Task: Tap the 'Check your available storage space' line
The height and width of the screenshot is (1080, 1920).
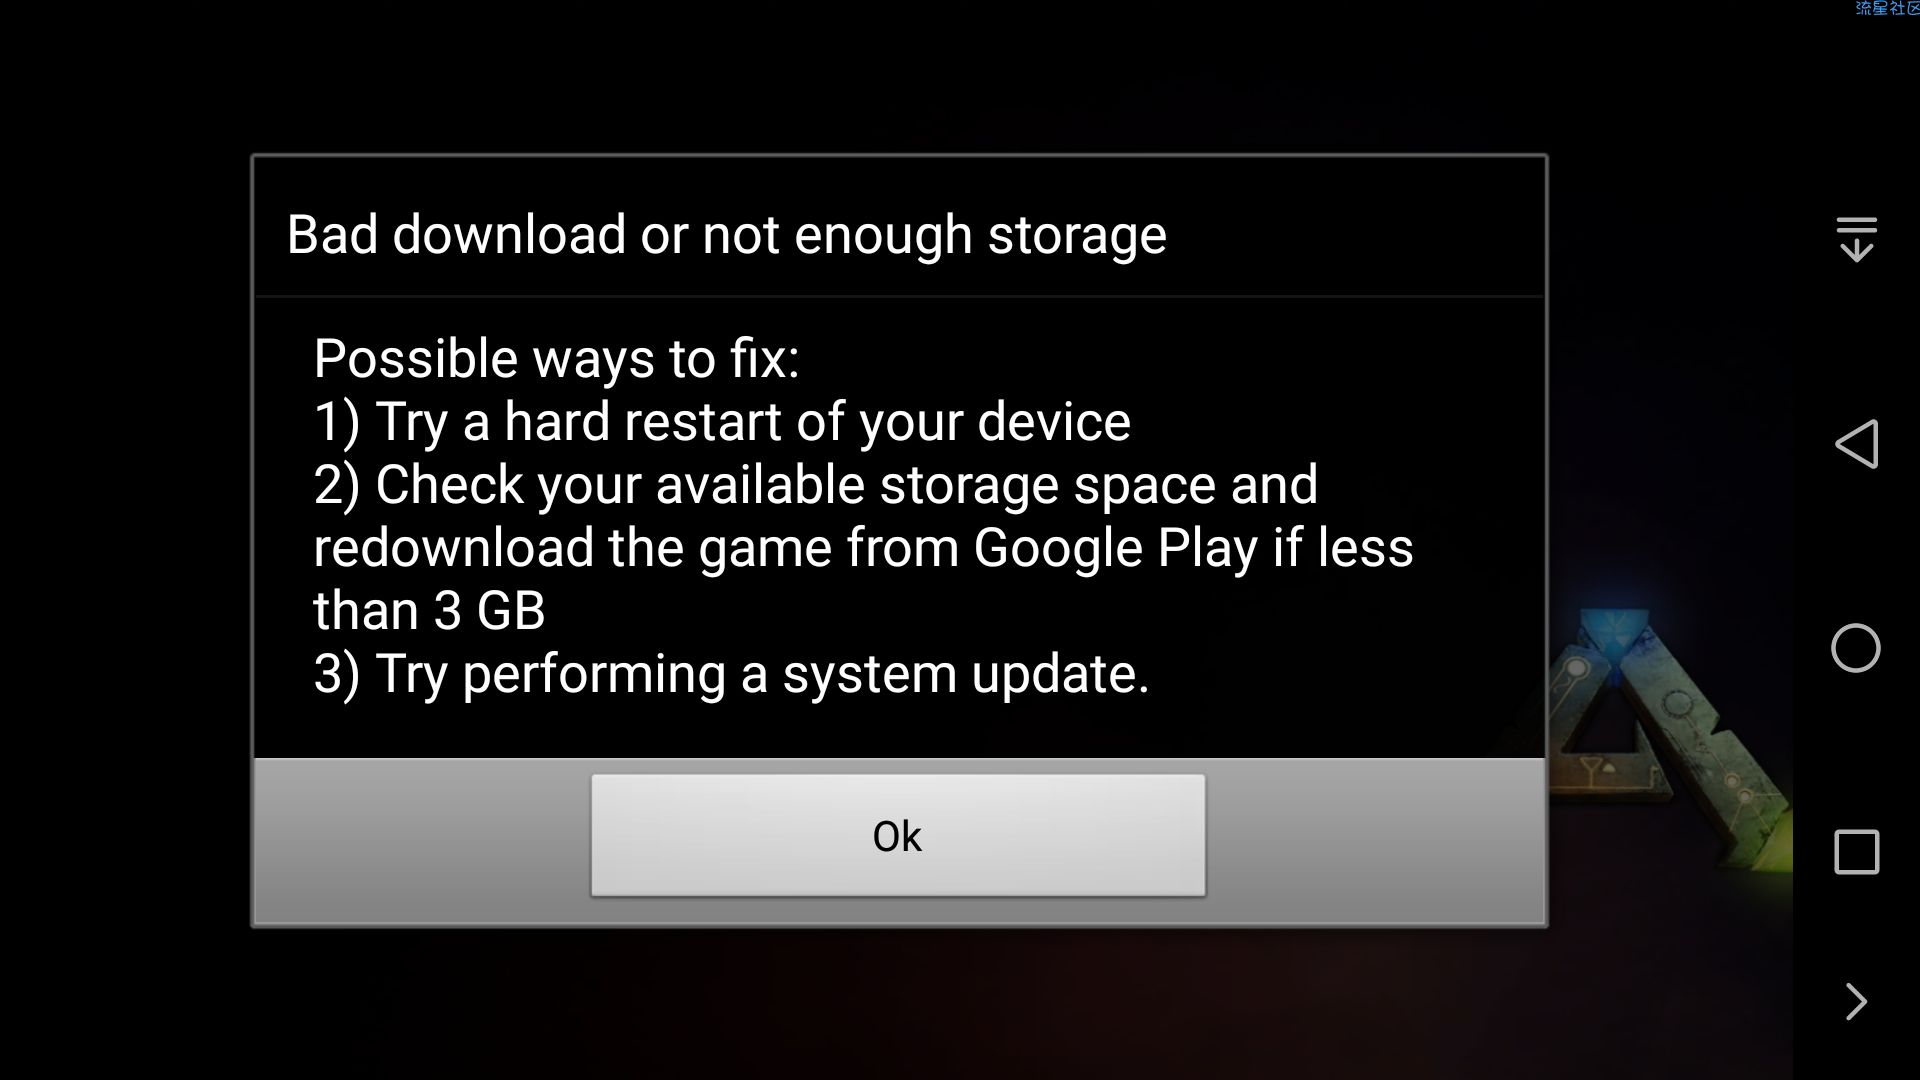Action: [816, 485]
